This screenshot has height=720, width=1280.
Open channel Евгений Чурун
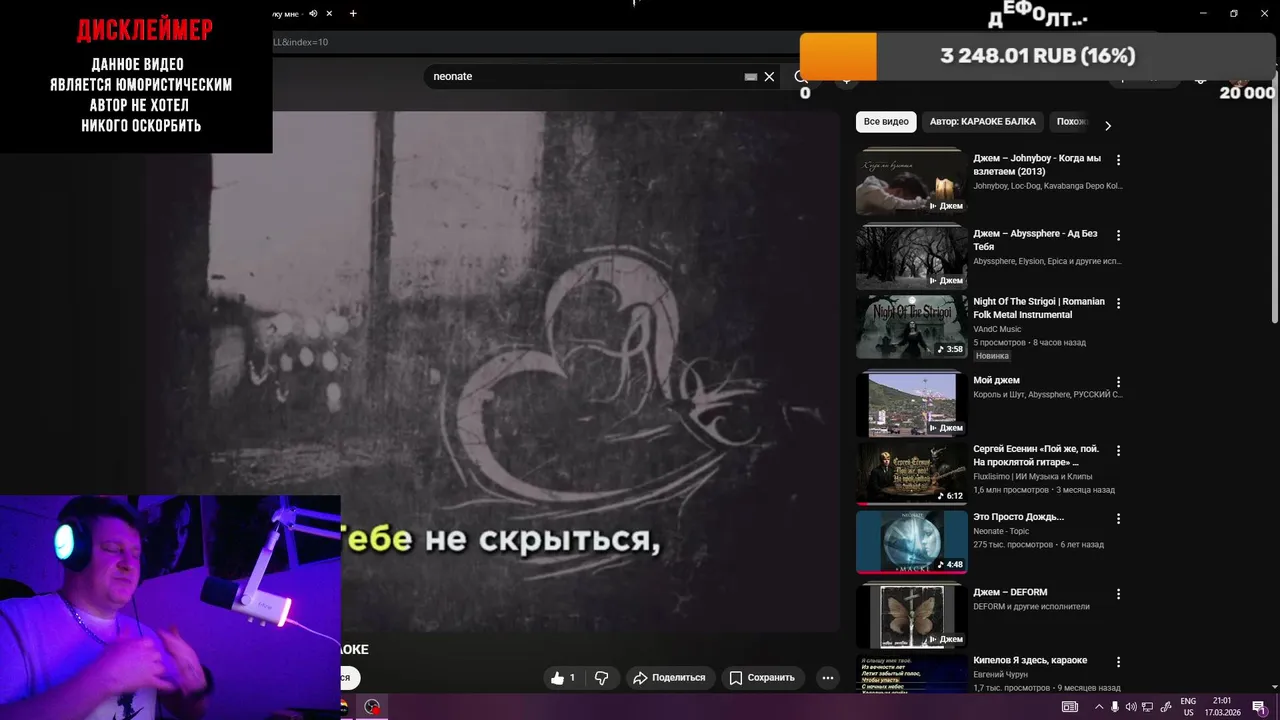click(1000, 675)
